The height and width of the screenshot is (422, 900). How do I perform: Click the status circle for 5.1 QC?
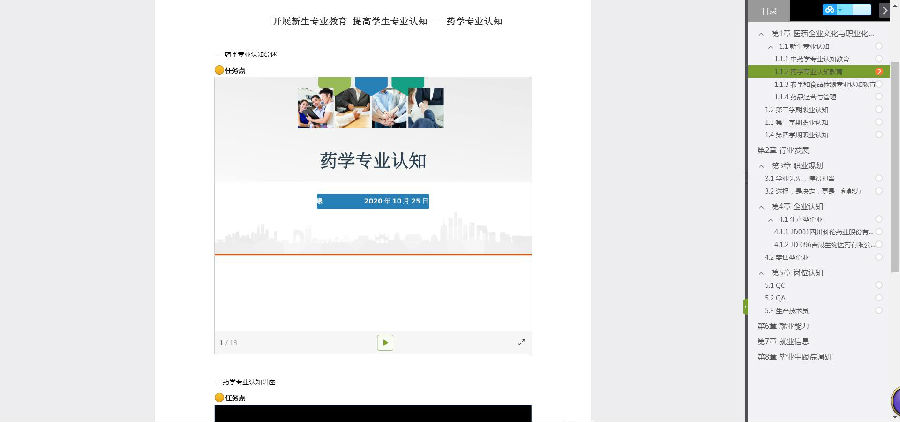point(879,285)
